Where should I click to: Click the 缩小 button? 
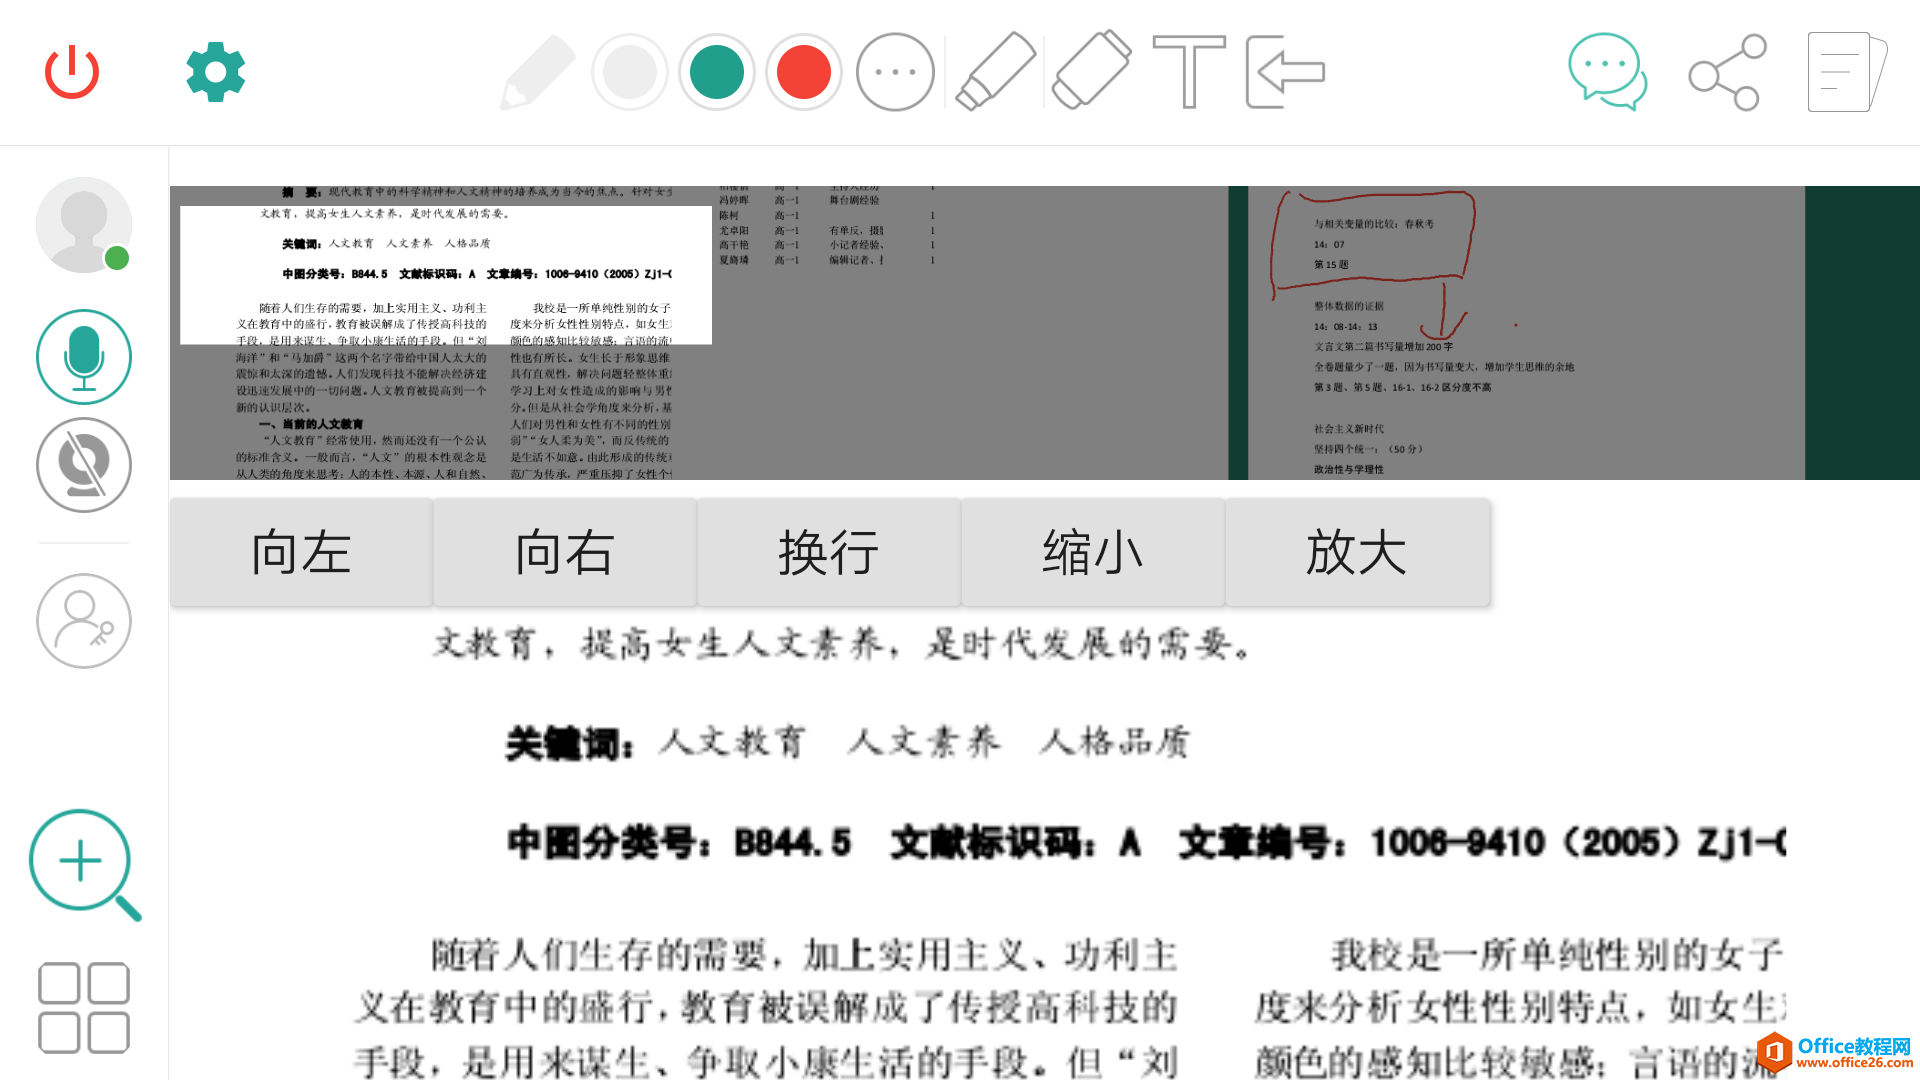click(x=1093, y=552)
